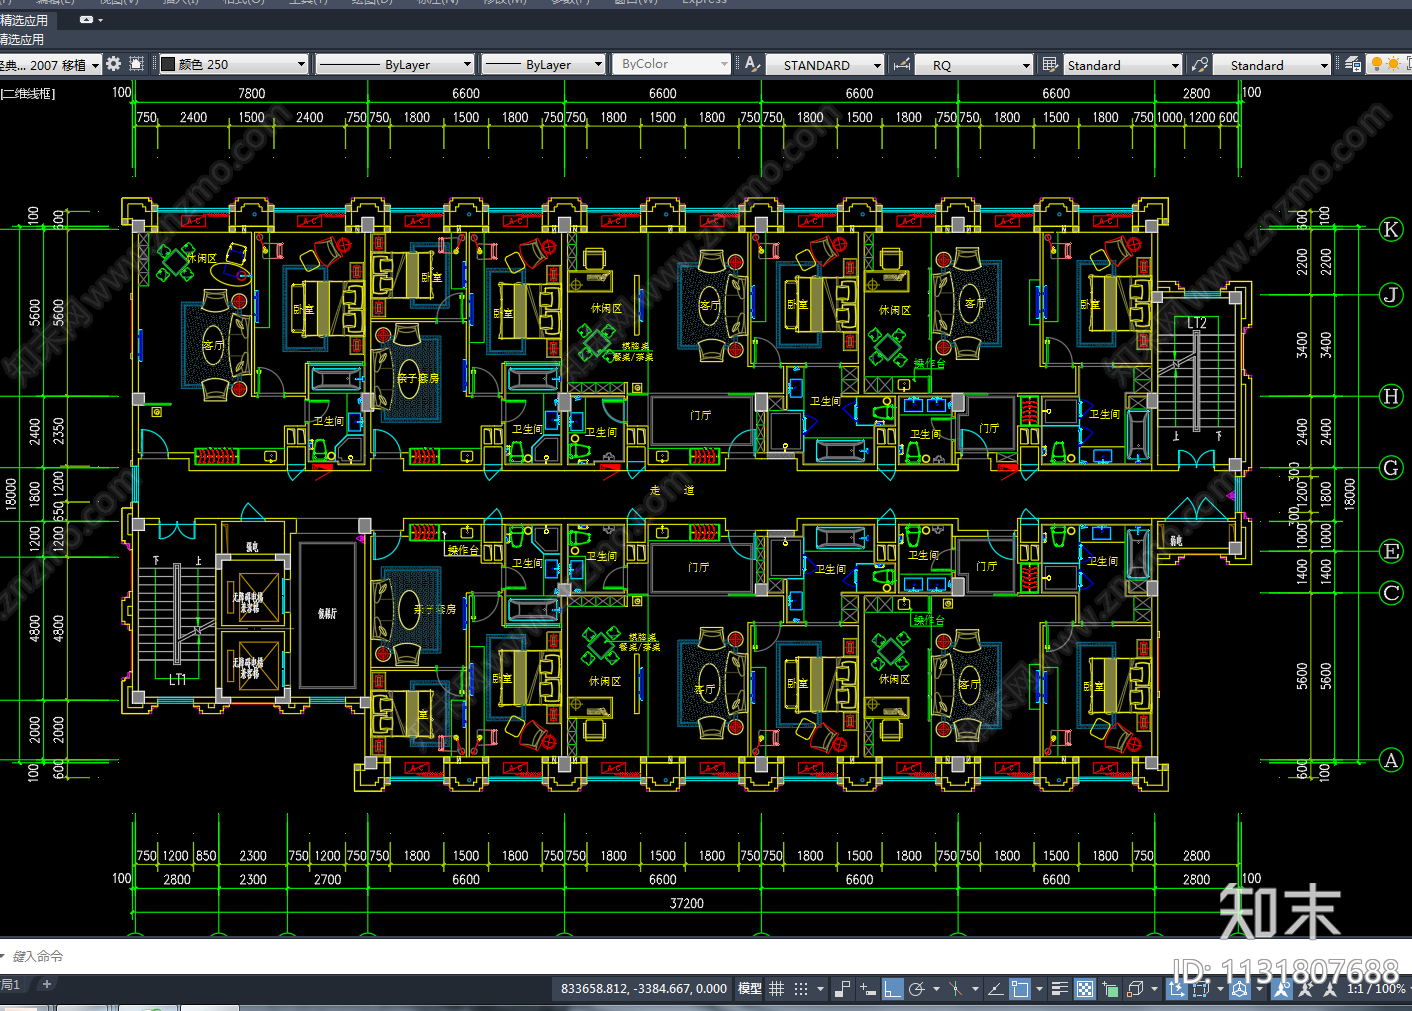
Task: Click the coordinates readout 833658.812
Action: tap(644, 988)
